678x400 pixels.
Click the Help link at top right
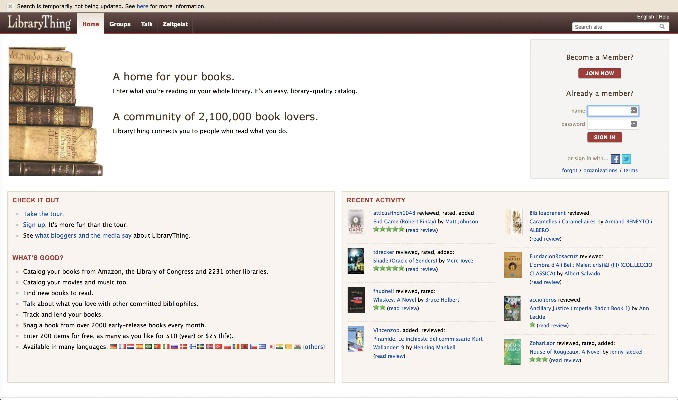(664, 17)
